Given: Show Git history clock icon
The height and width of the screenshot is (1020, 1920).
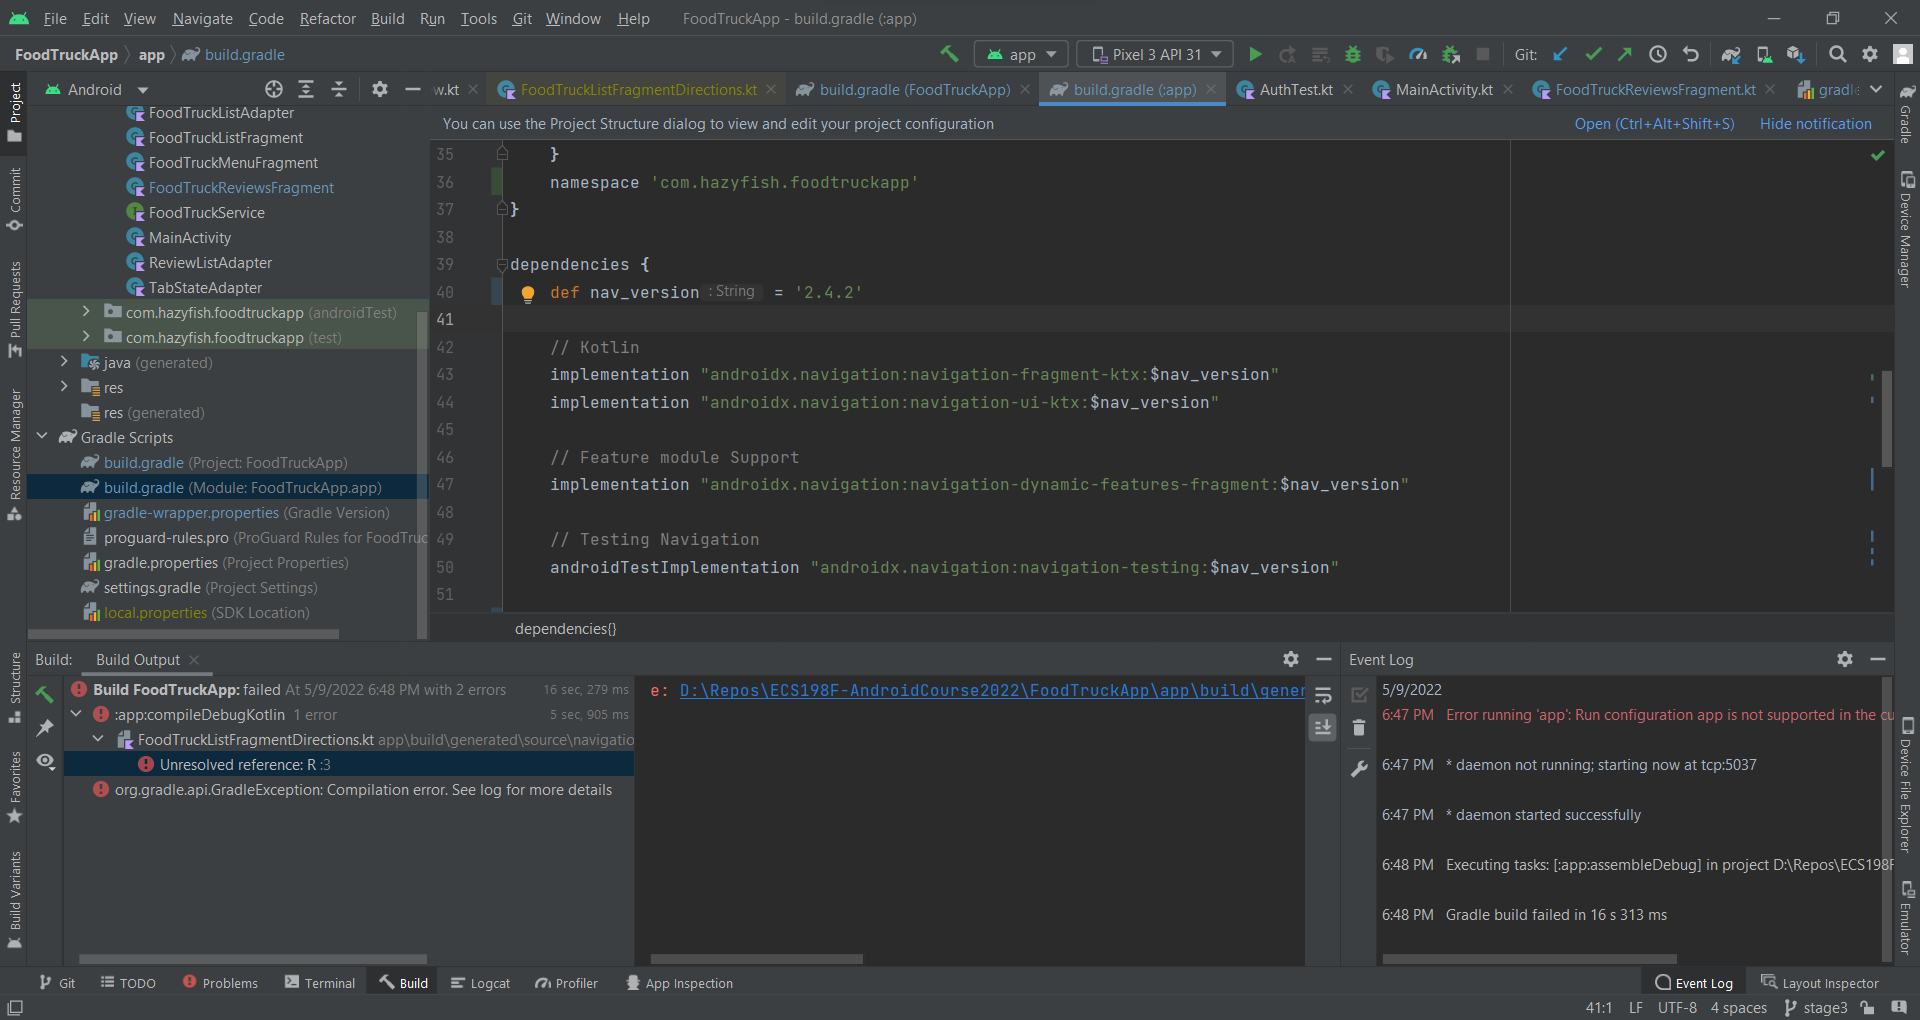Looking at the screenshot, I should [x=1657, y=54].
